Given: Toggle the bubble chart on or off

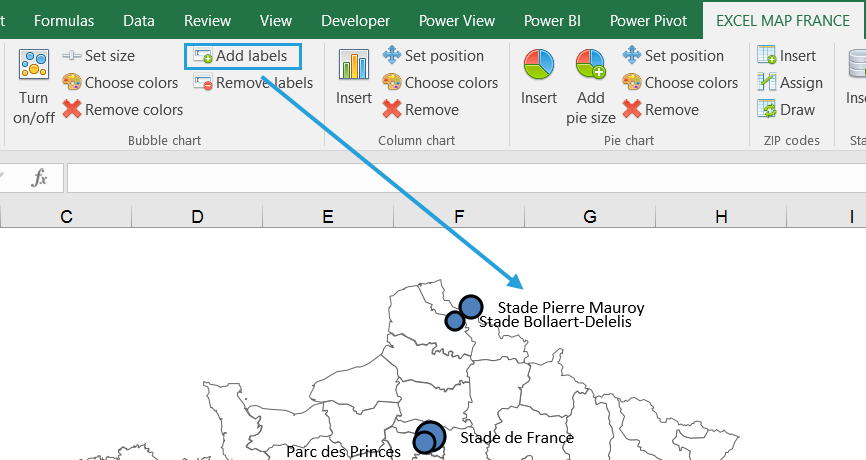Looking at the screenshot, I should tap(34, 87).
